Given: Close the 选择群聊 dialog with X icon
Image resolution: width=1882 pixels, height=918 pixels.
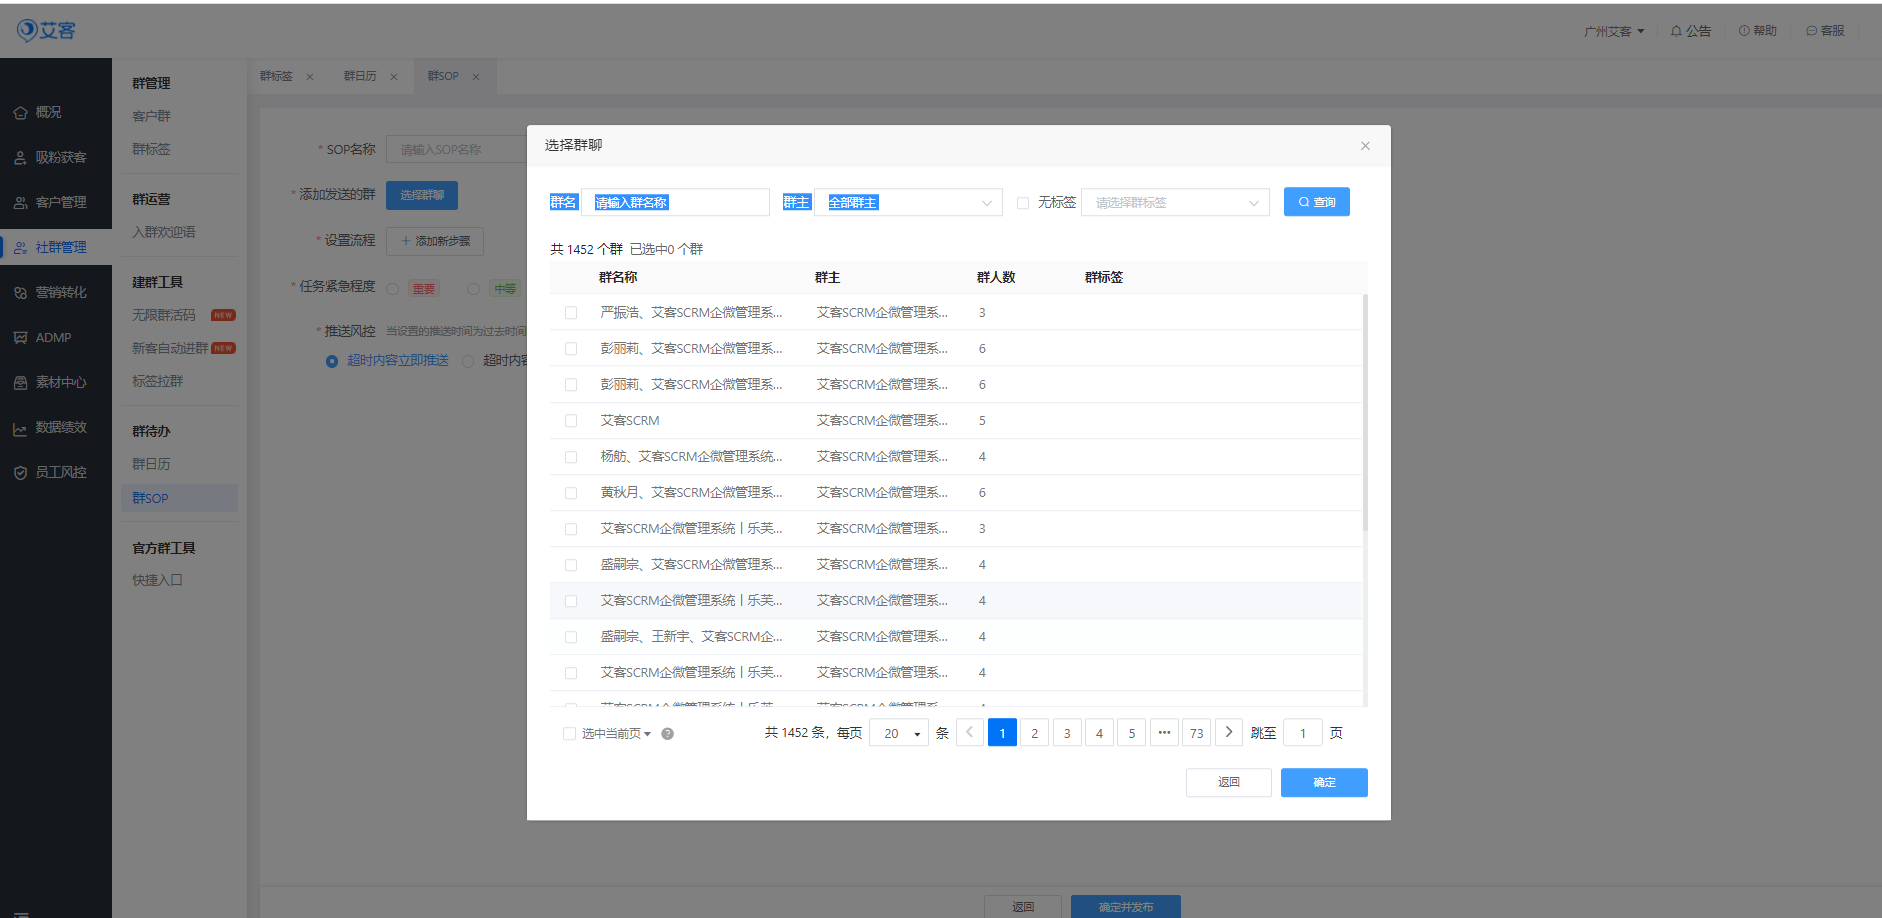Looking at the screenshot, I should 1365,146.
